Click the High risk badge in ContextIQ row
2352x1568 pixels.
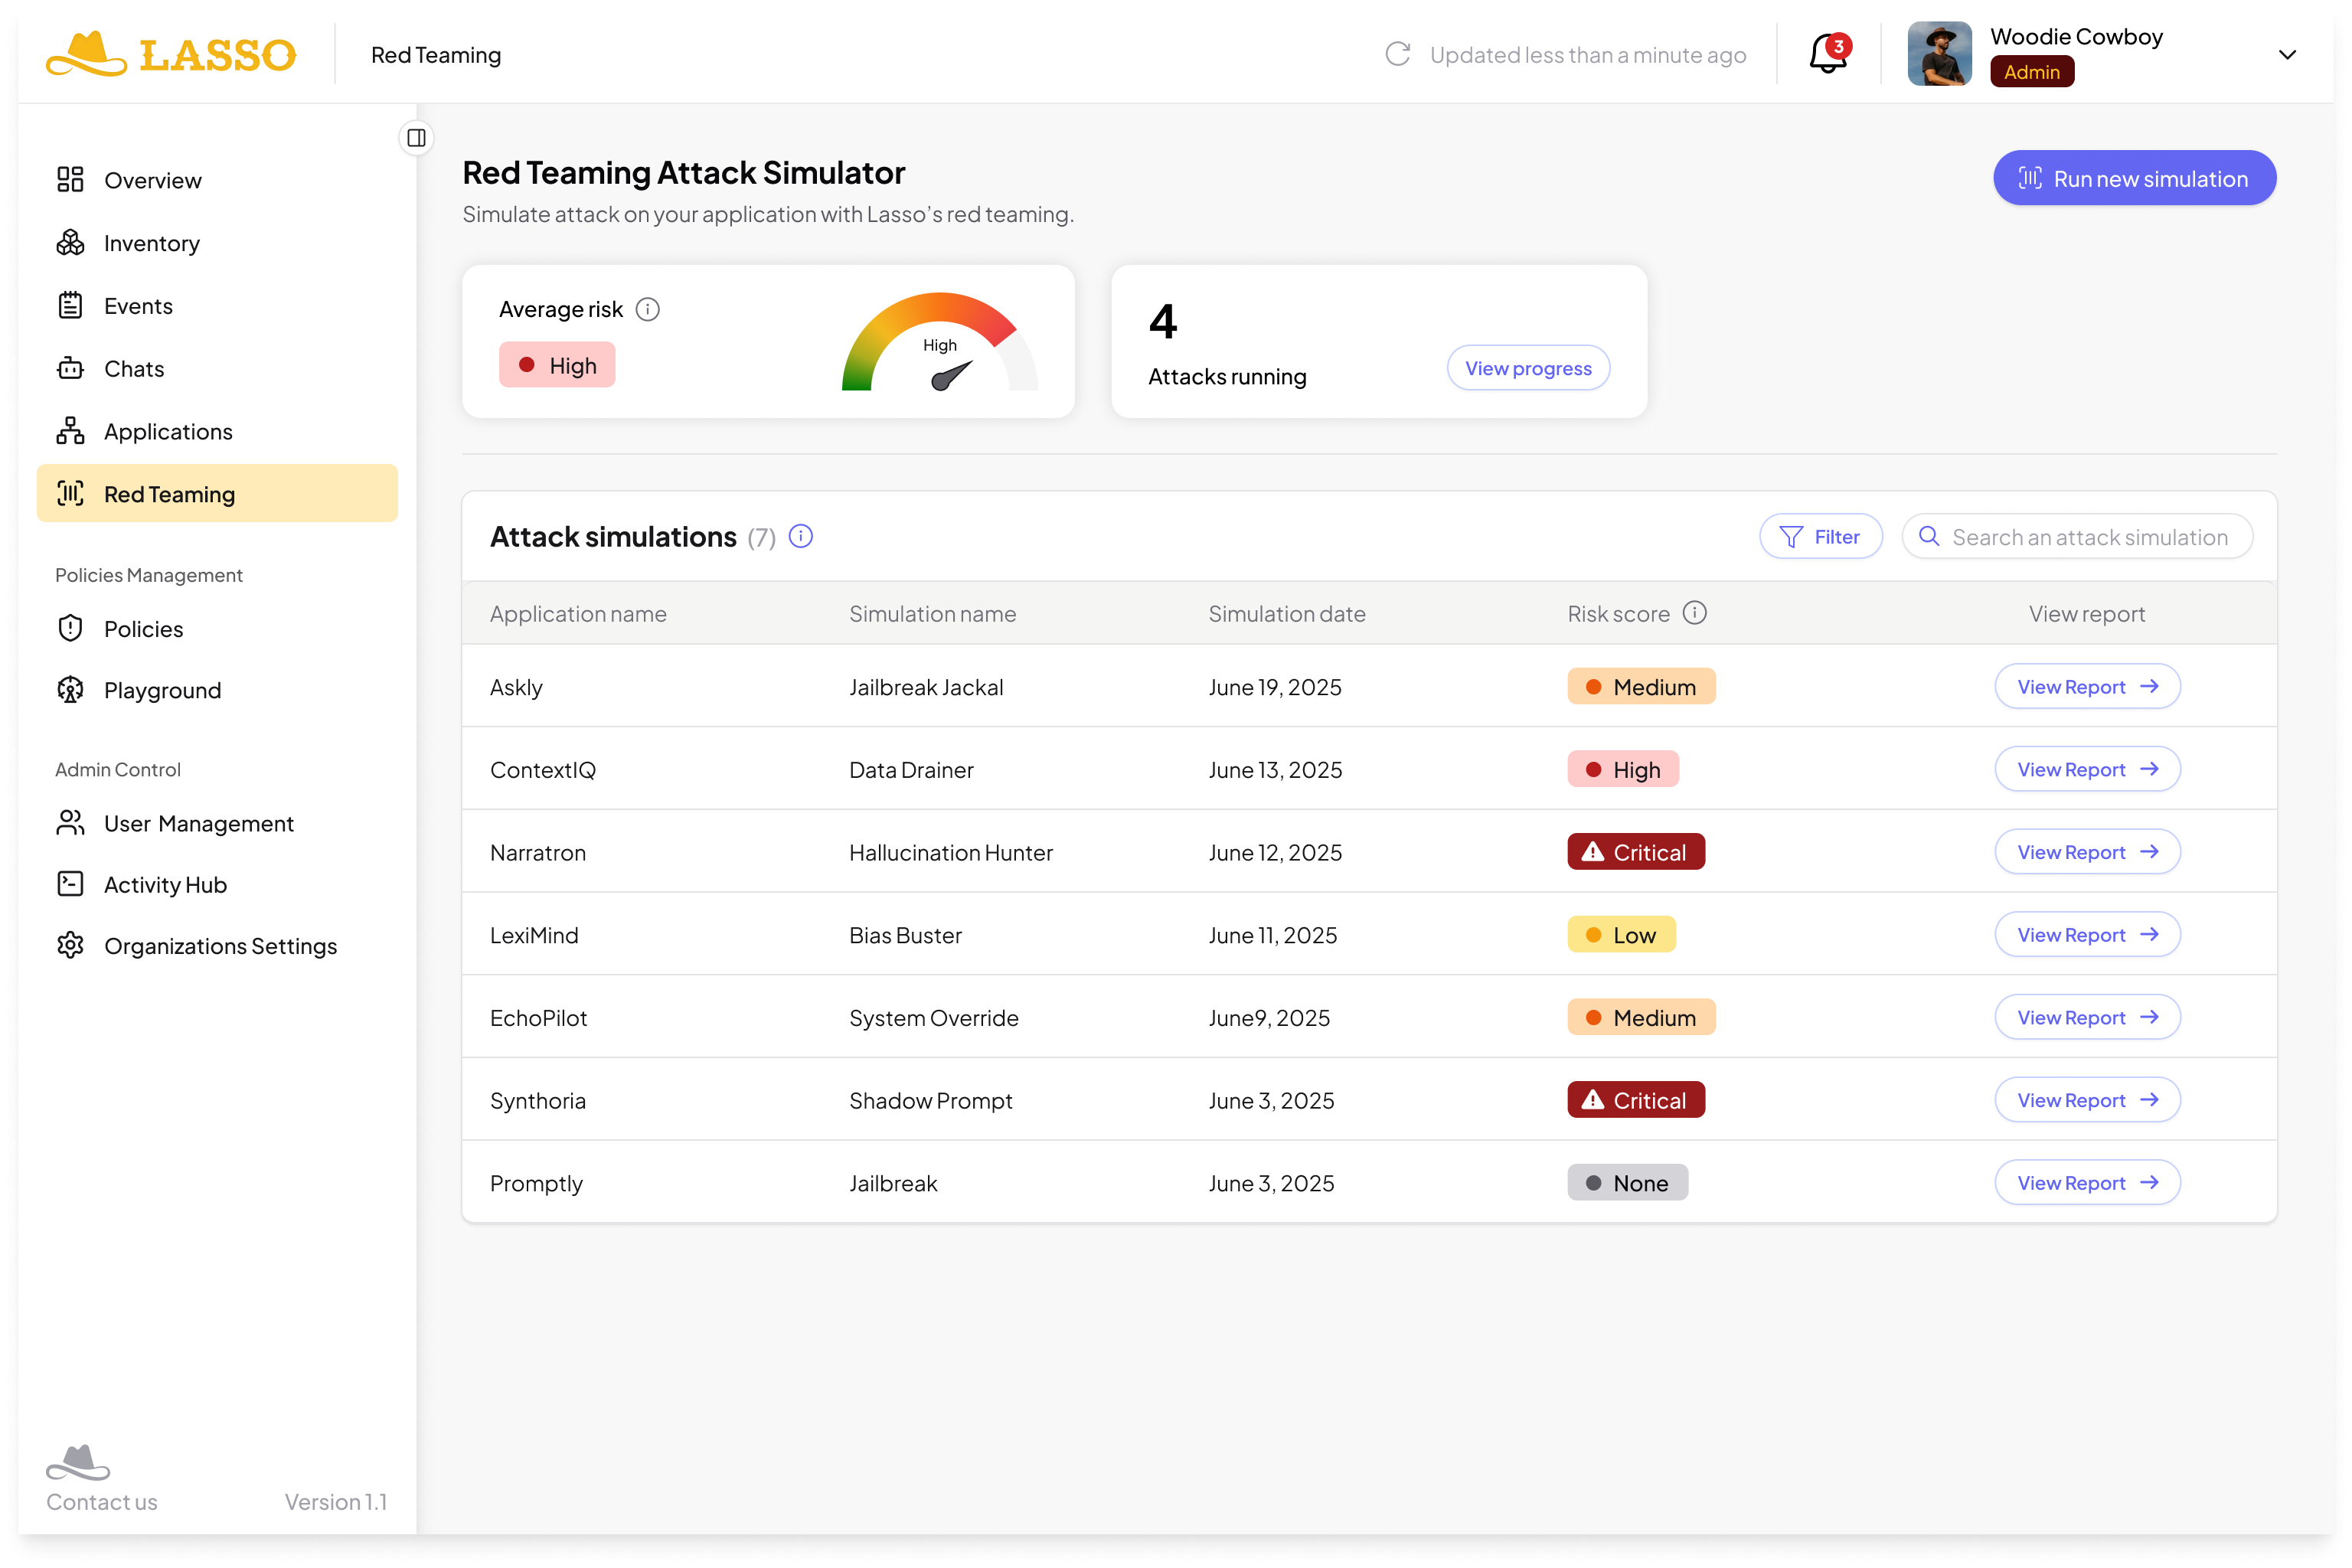pyautogui.click(x=1623, y=769)
